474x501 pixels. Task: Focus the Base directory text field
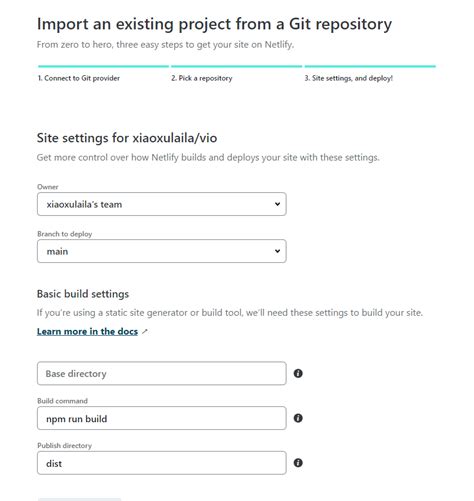click(x=162, y=373)
